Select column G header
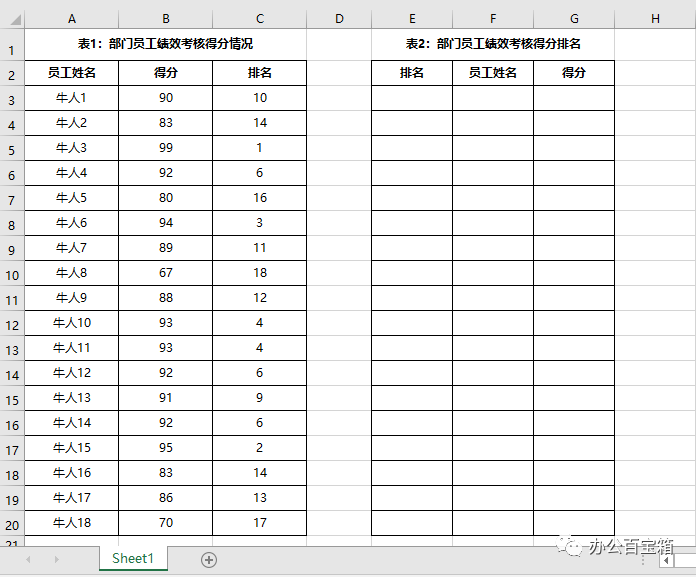The width and height of the screenshot is (696, 577). tap(574, 19)
